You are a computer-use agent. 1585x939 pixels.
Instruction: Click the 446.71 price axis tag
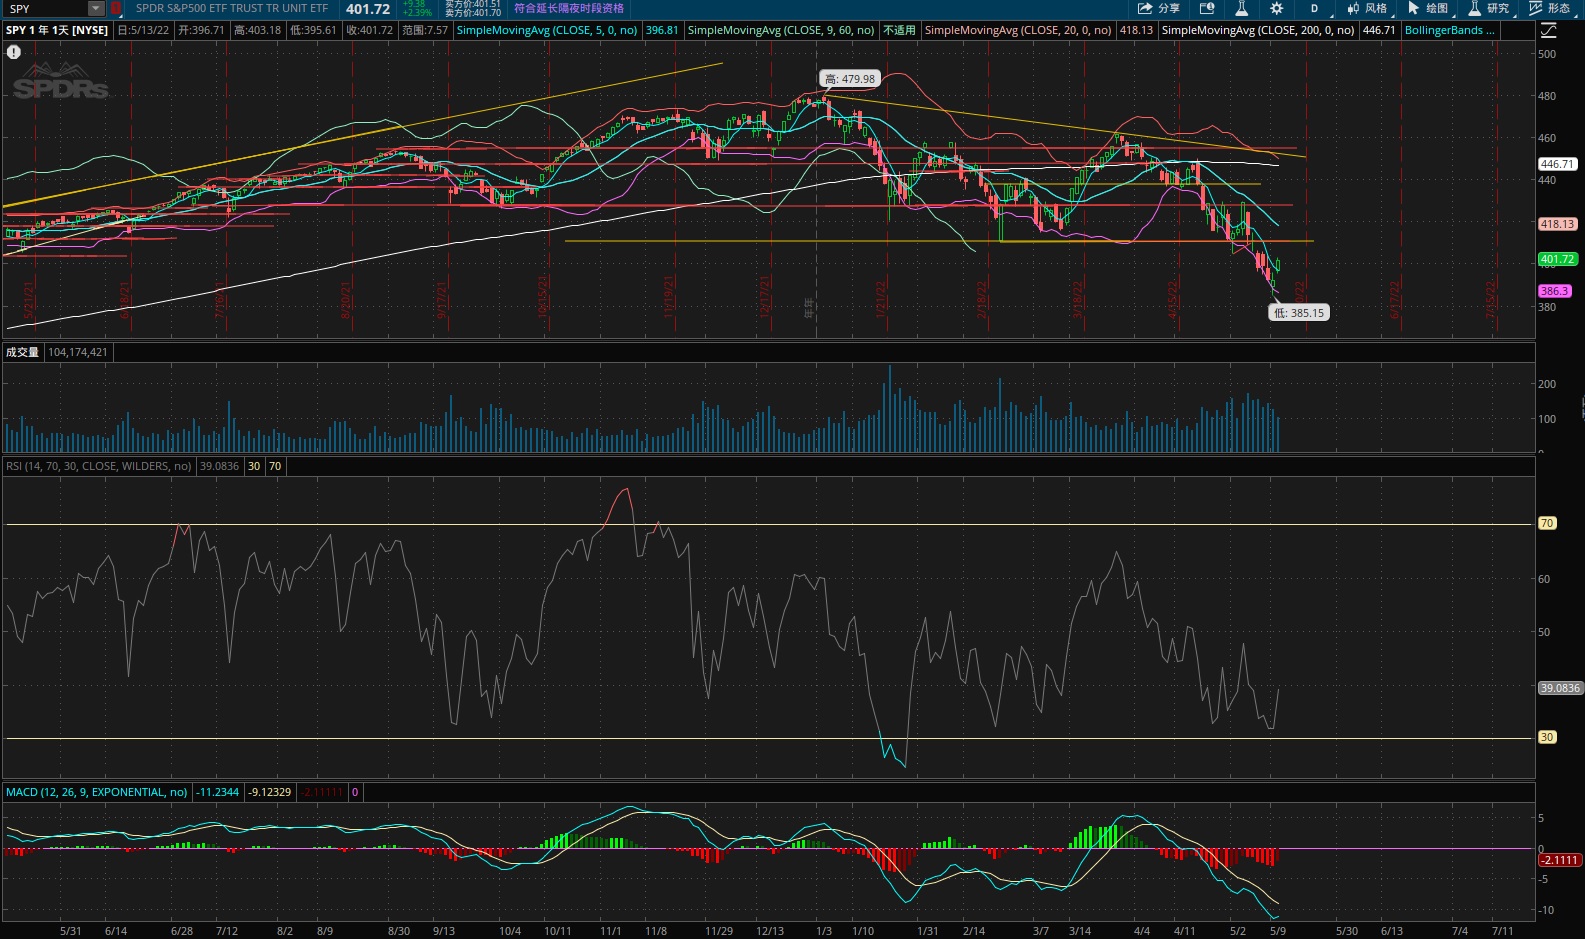point(1557,164)
